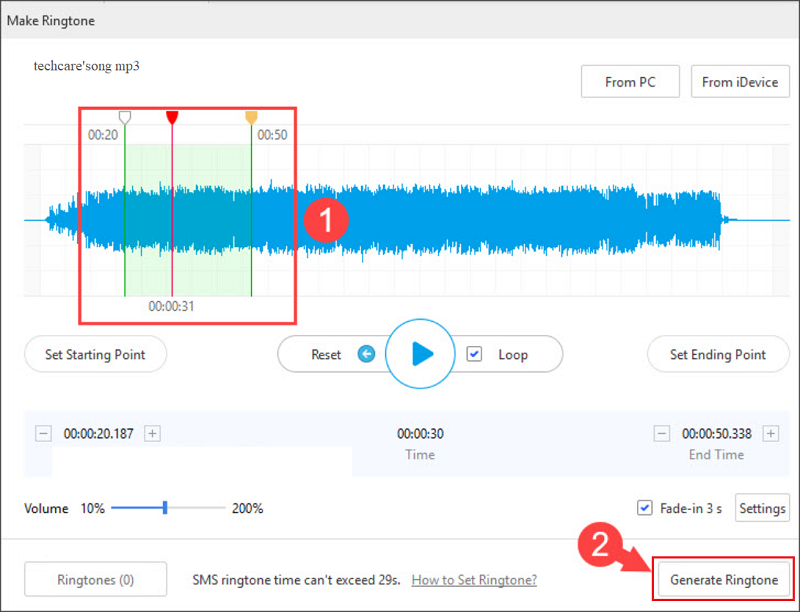Screen dimensions: 800x612
Task: Decrease start time with minus button
Action: [43, 434]
